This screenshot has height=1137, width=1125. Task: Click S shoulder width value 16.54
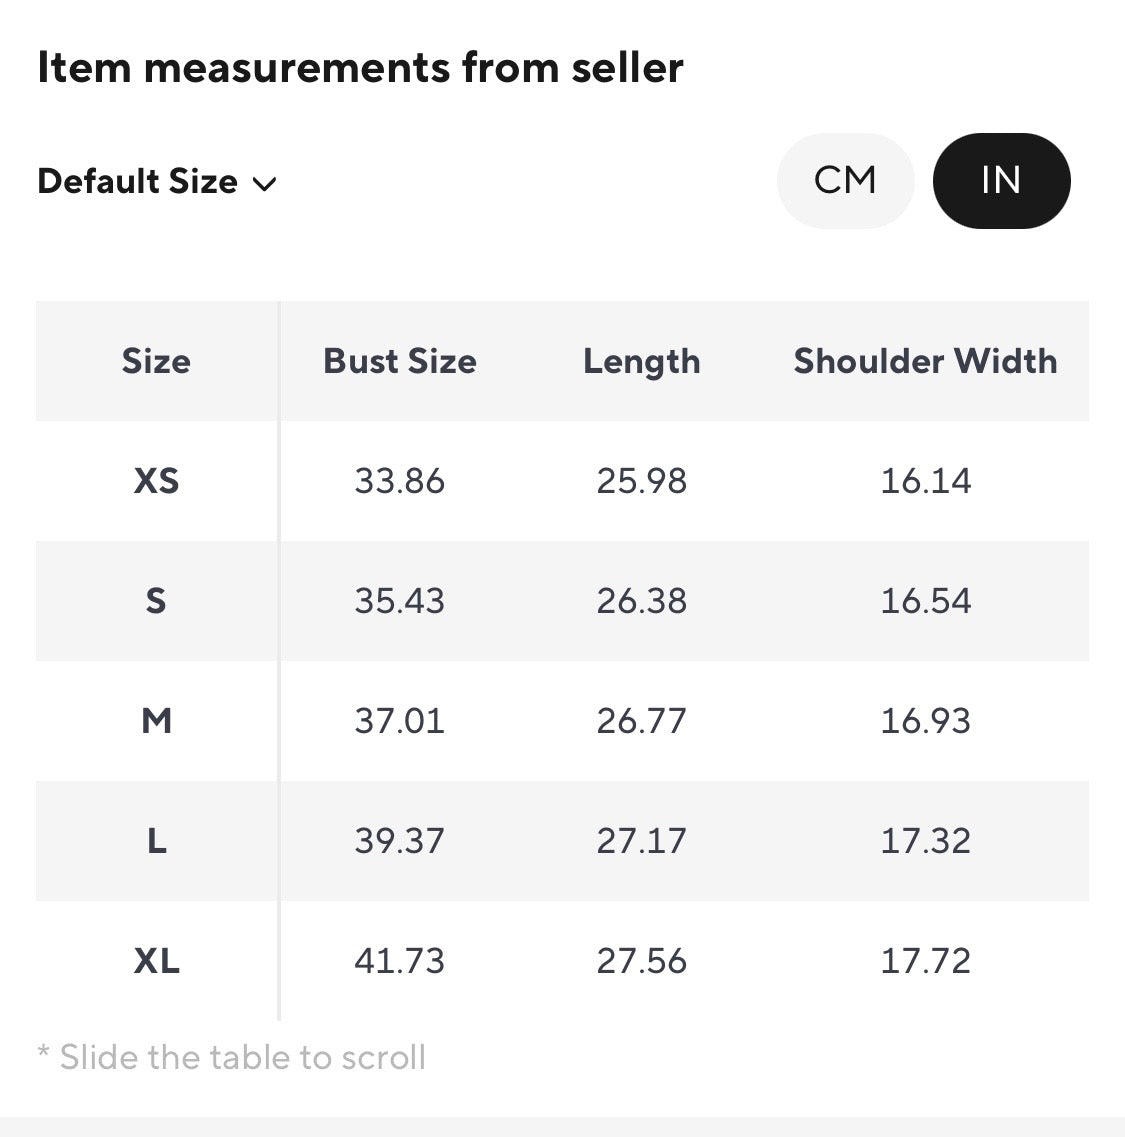click(x=926, y=600)
